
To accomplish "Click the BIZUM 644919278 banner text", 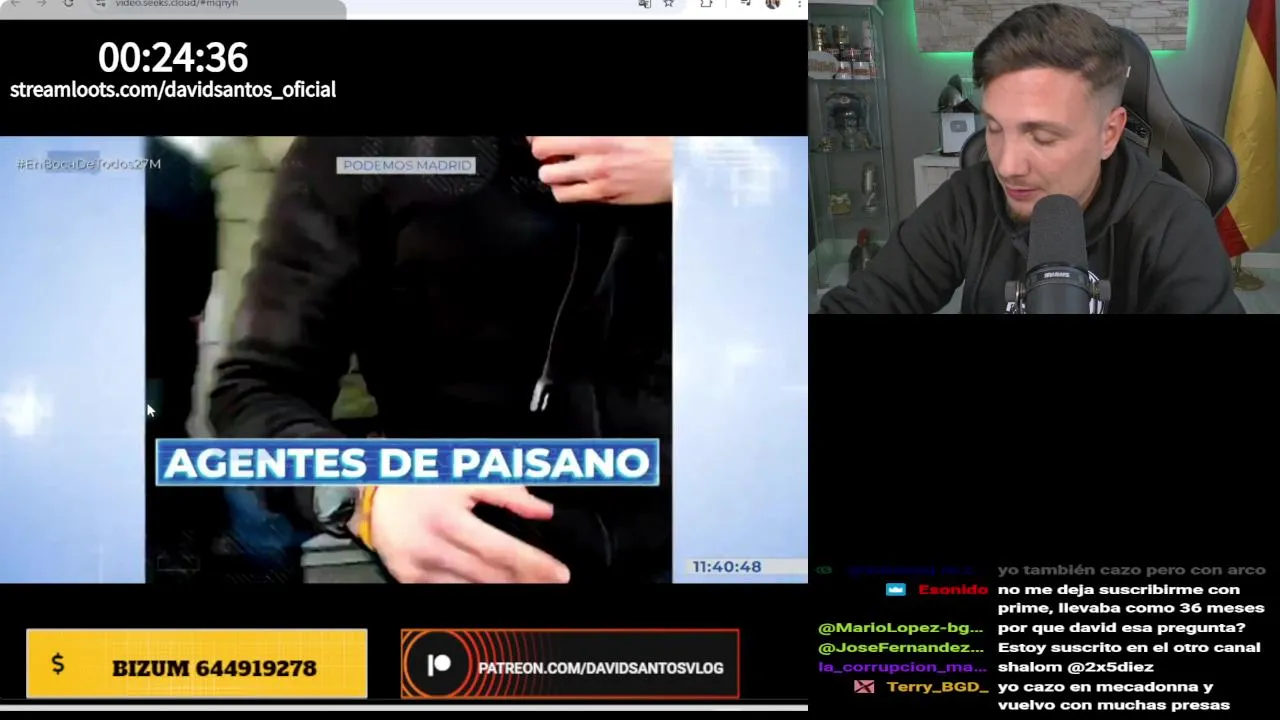I will pos(214,668).
